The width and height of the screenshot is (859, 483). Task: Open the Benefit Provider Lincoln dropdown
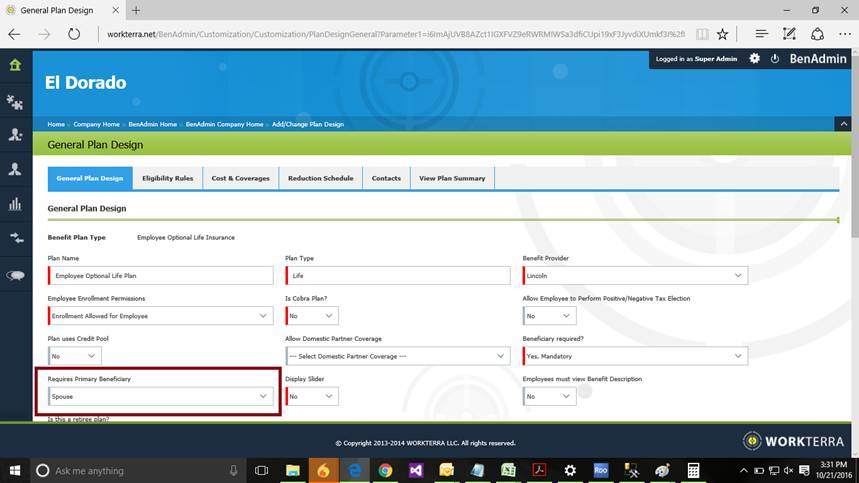(x=635, y=275)
